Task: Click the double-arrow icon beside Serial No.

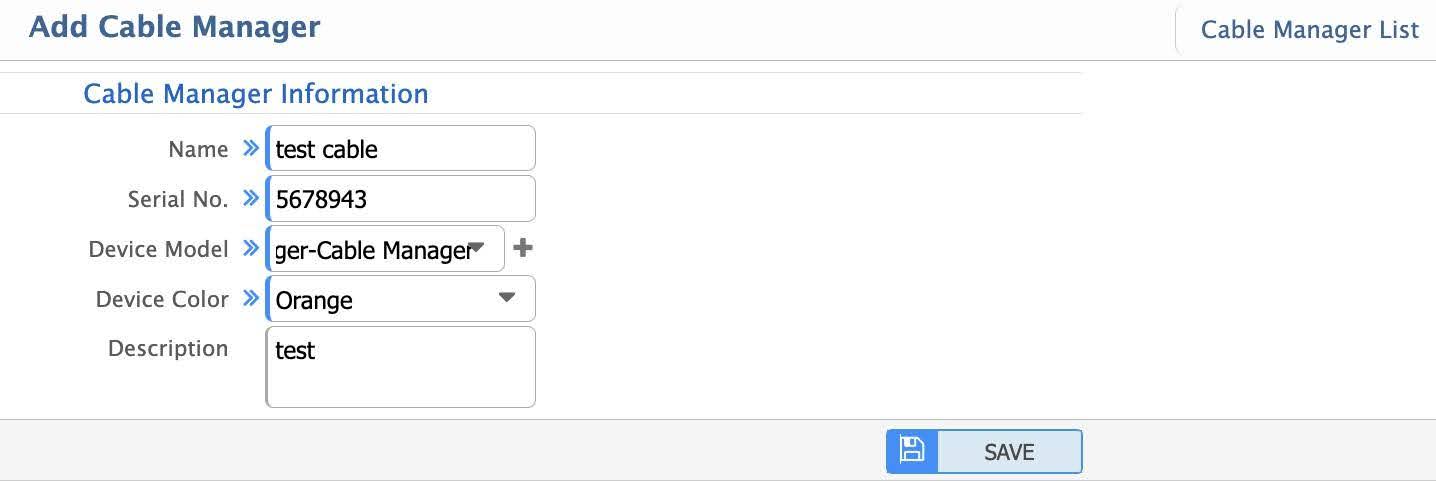Action: pos(250,199)
